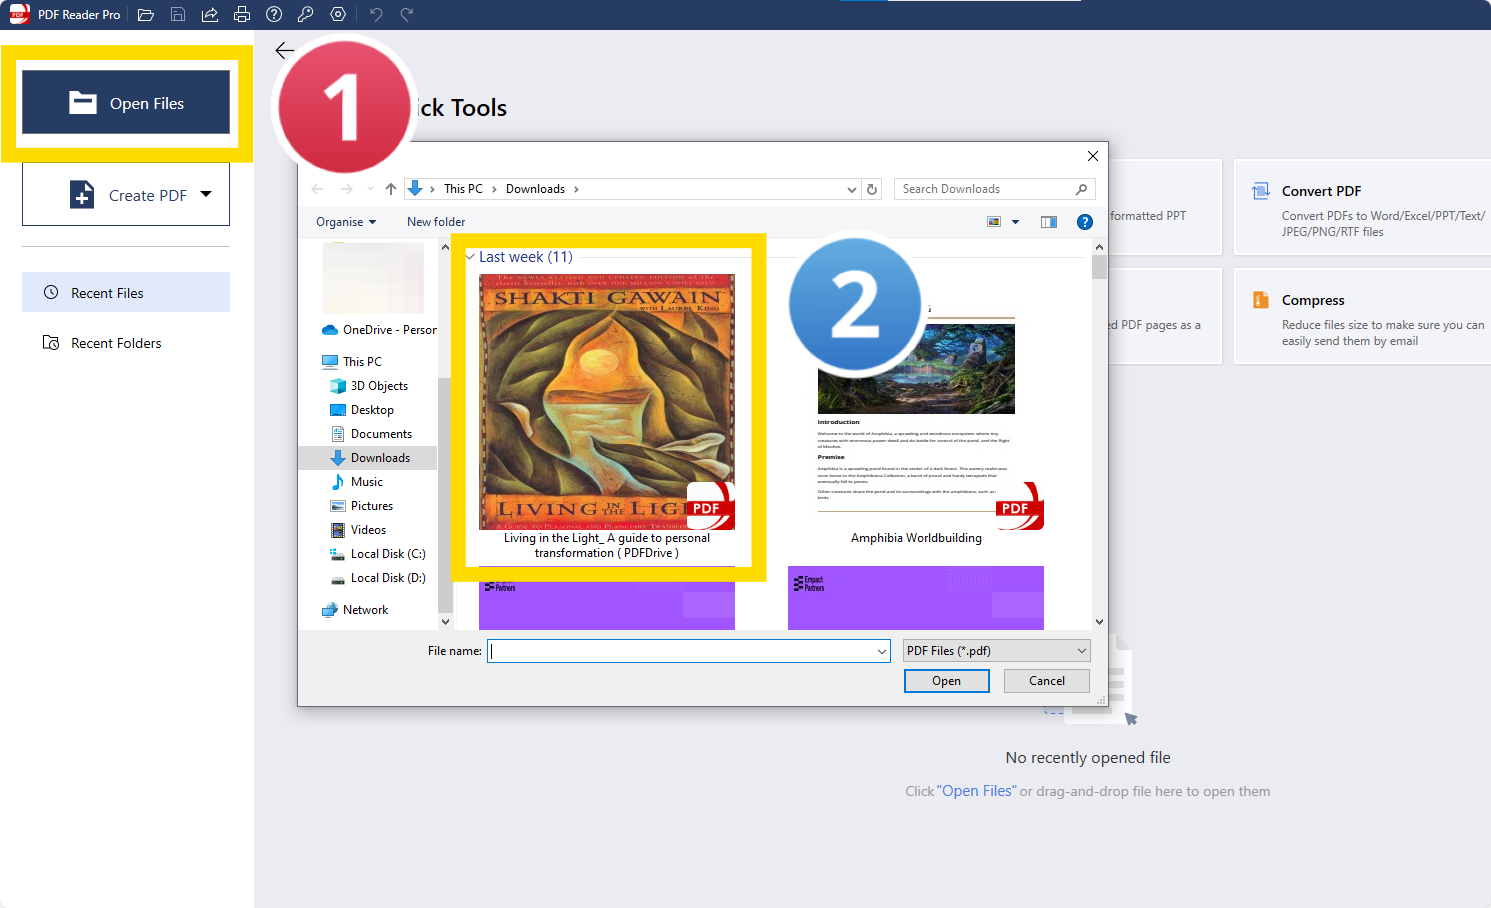This screenshot has height=908, width=1491.
Task: Select Desktop in navigation tree
Action: [x=362, y=410]
